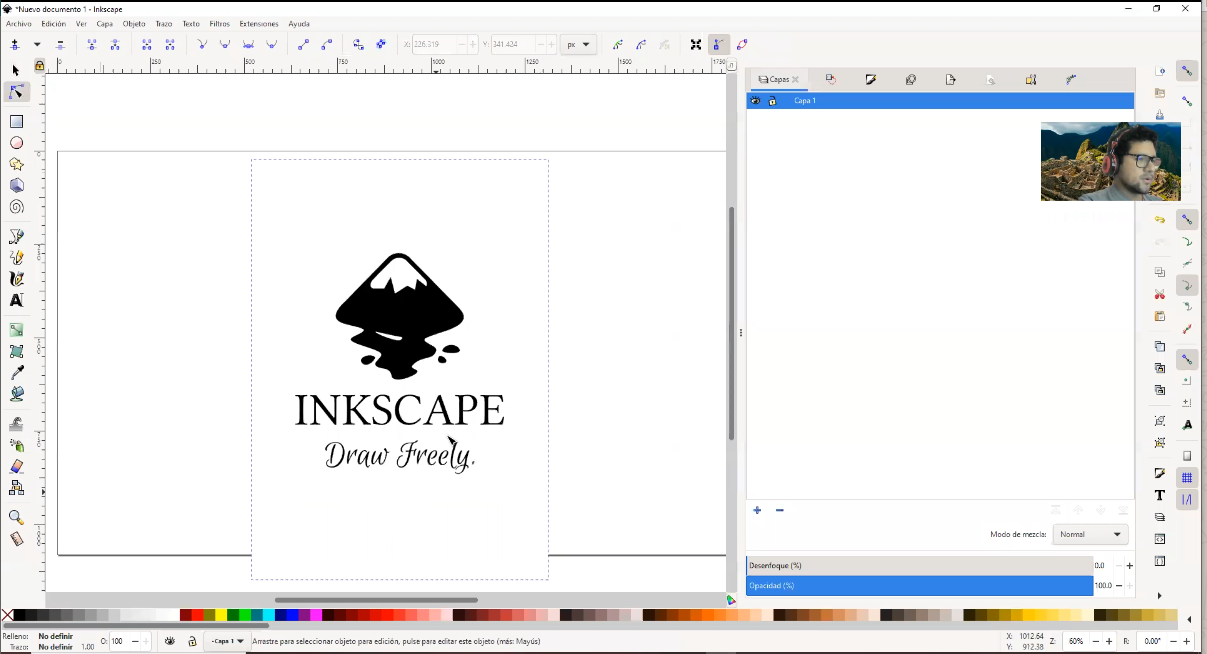This screenshot has height=654, width=1207.
Task: Open the Filtros menu
Action: [219, 23]
